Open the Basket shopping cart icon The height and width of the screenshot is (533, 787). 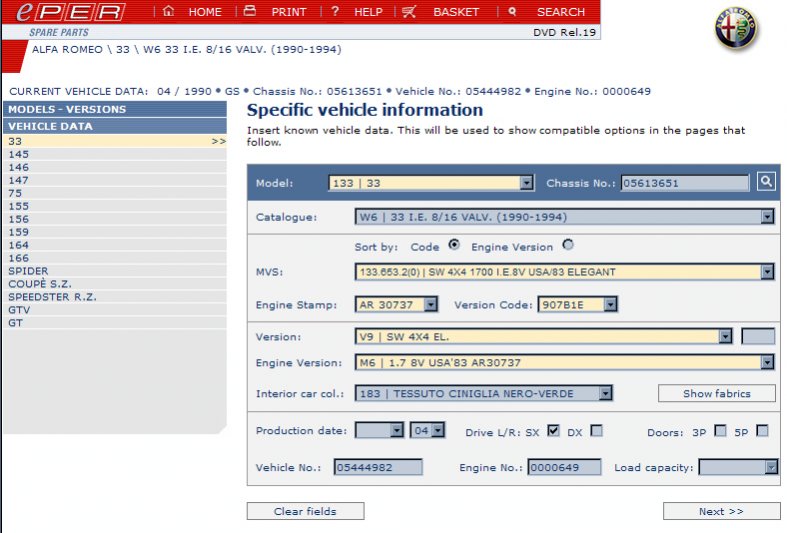pyautogui.click(x=409, y=12)
